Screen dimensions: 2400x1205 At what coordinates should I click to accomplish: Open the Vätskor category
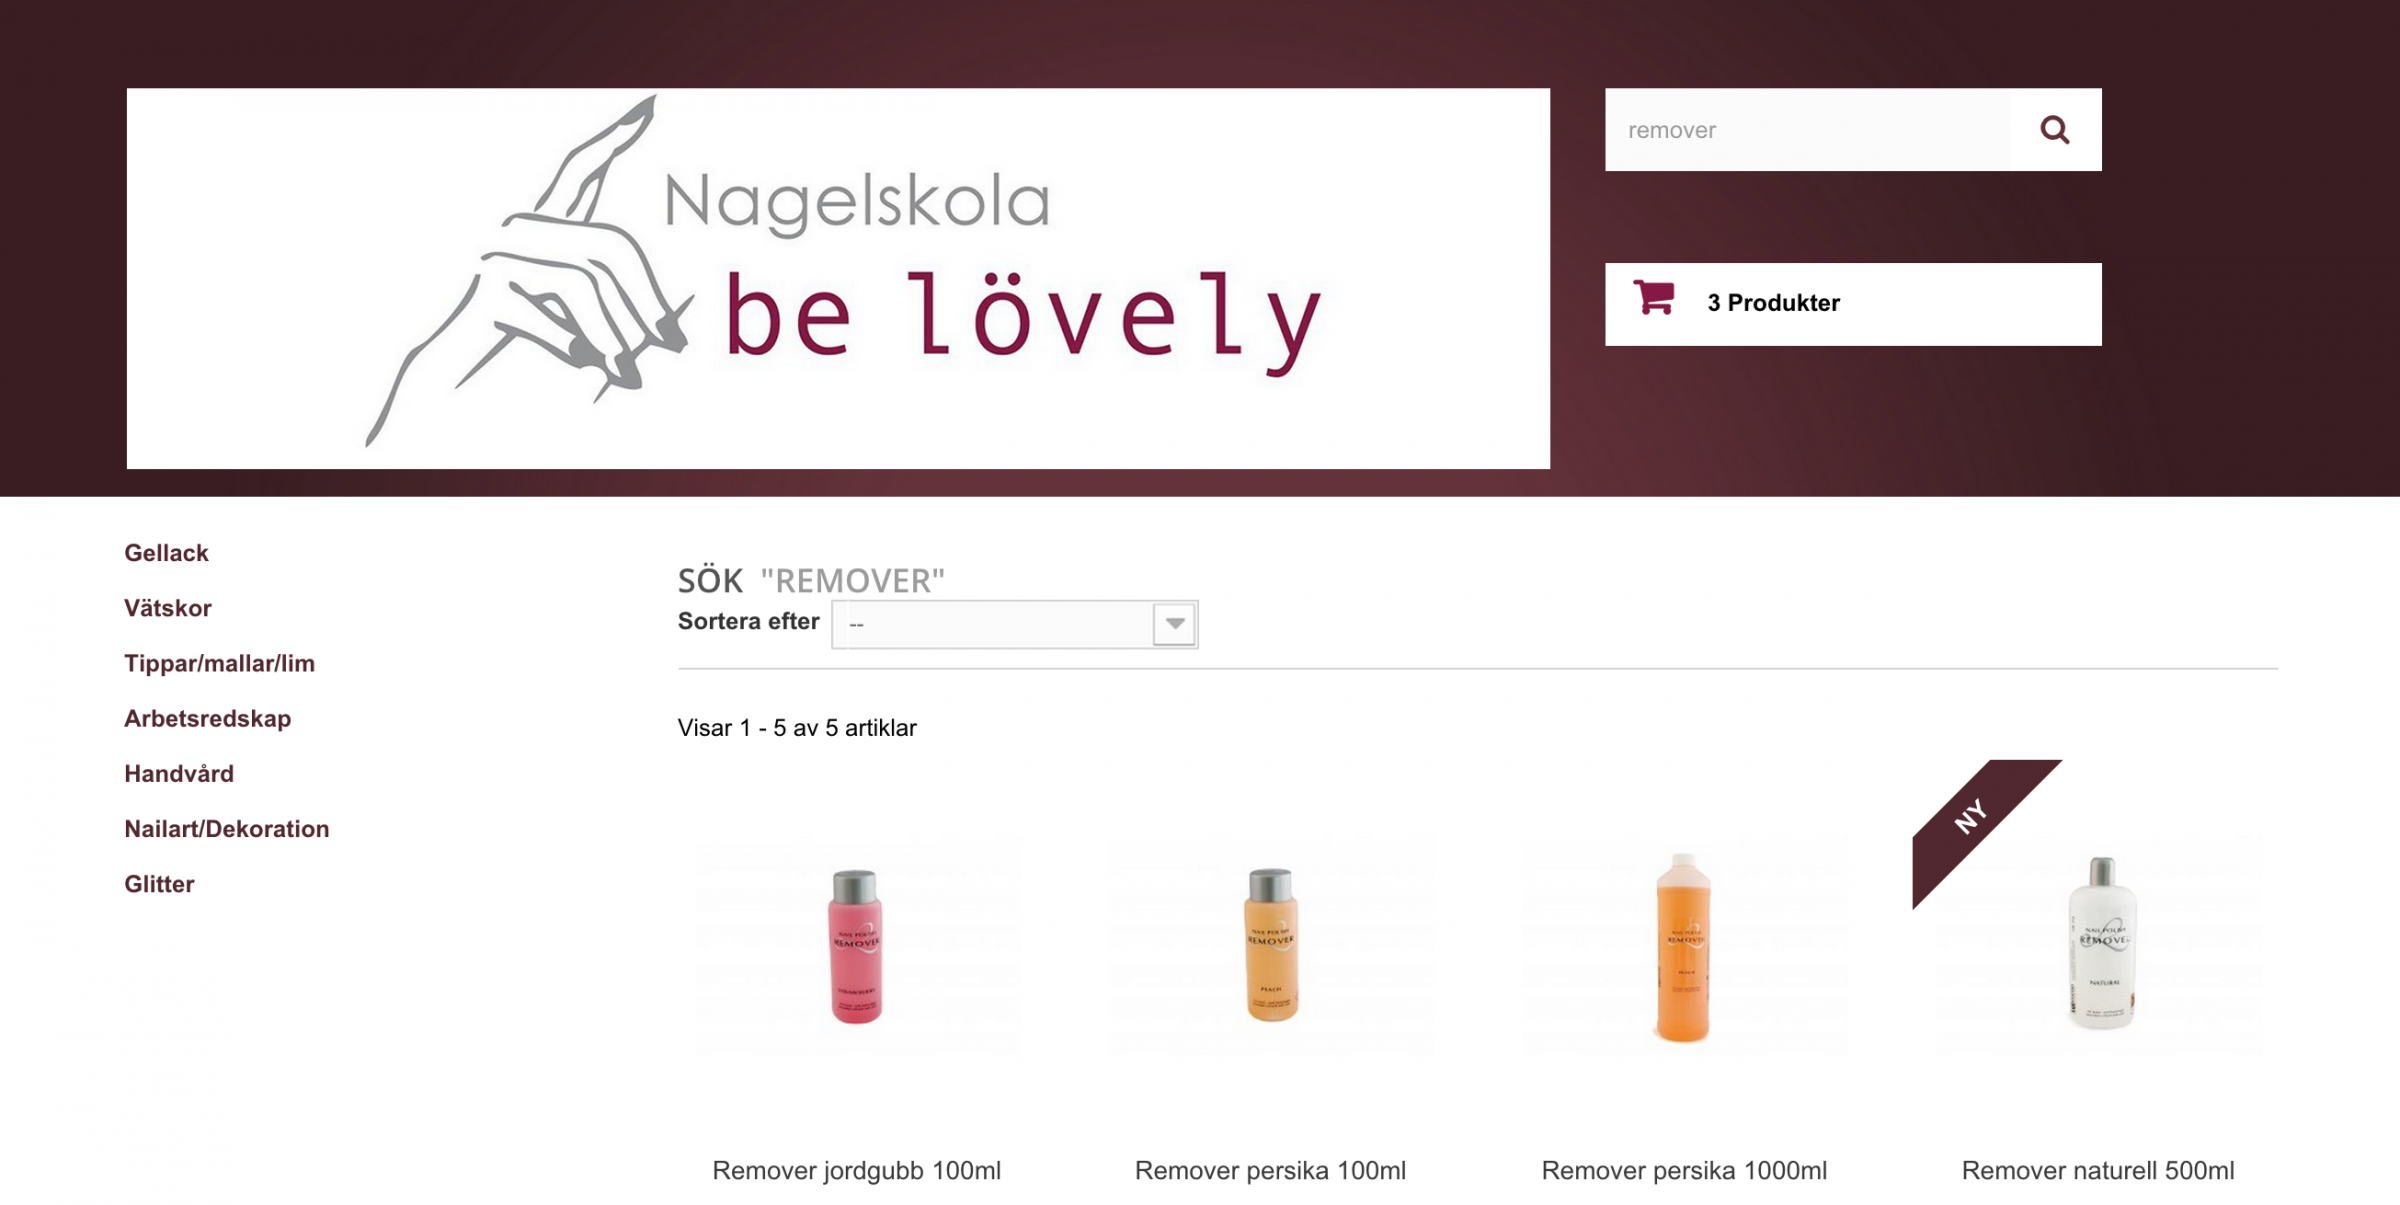click(x=168, y=608)
